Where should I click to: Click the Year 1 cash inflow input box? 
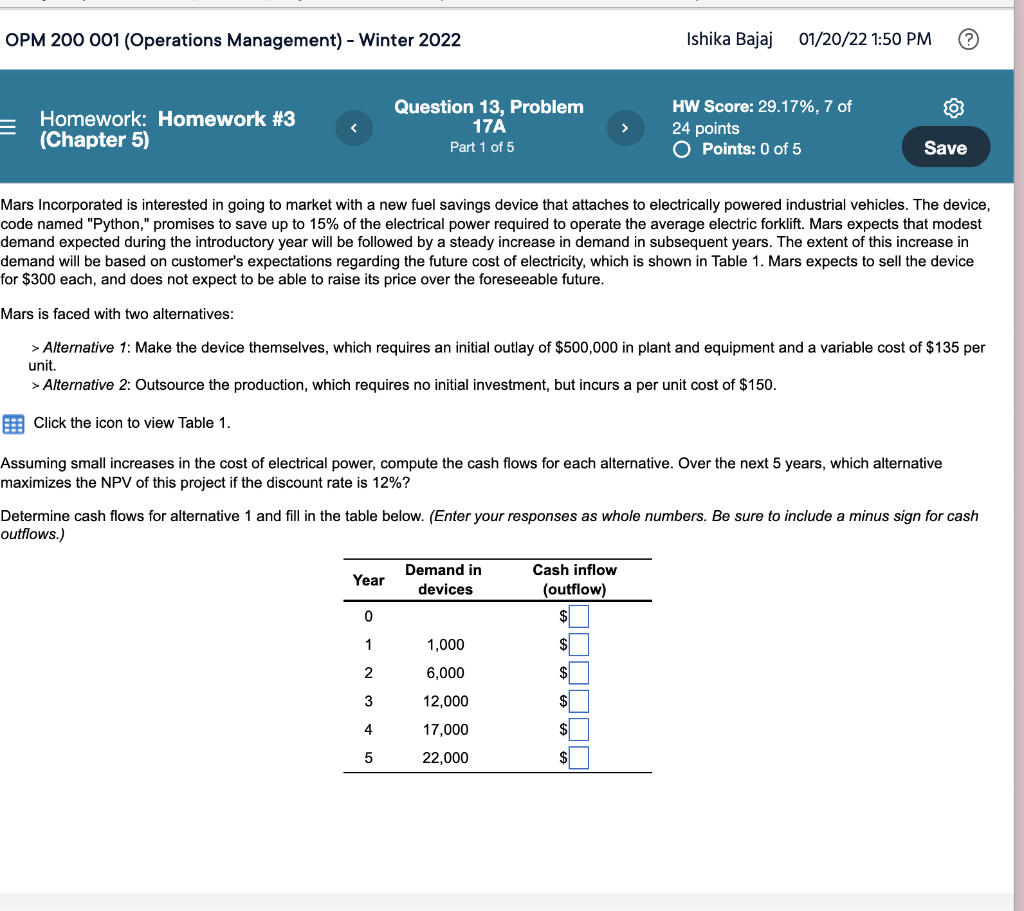579,644
